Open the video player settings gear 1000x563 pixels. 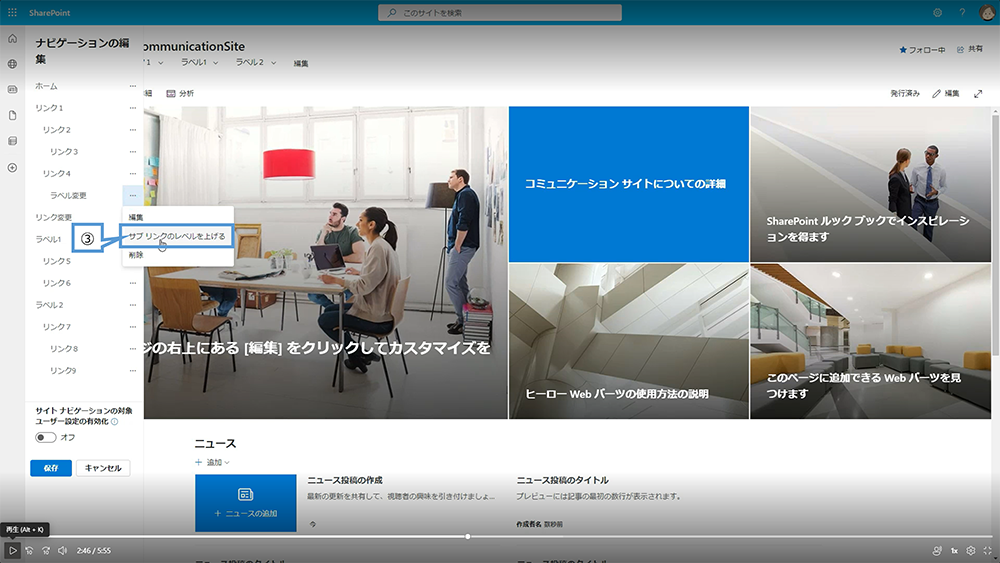point(971,550)
